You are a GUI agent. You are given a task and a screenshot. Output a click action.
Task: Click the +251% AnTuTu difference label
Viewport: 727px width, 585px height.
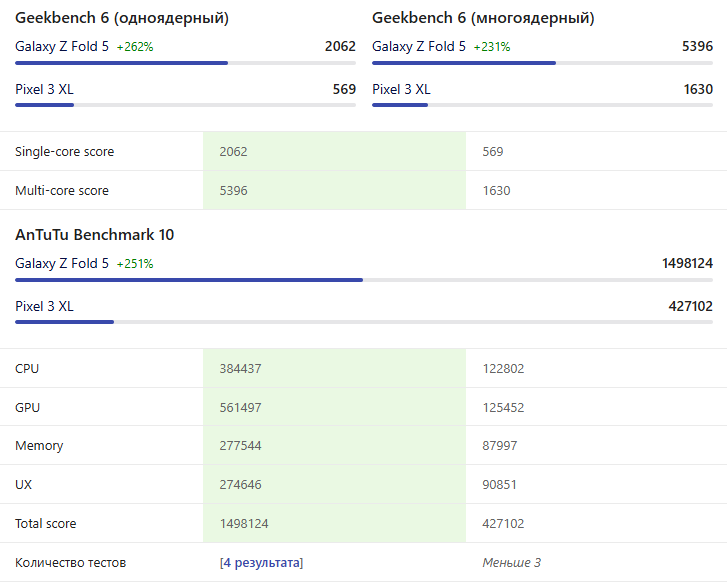[x=135, y=264]
